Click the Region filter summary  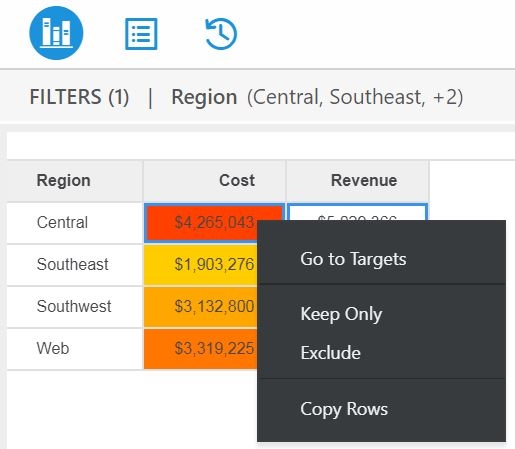[317, 97]
